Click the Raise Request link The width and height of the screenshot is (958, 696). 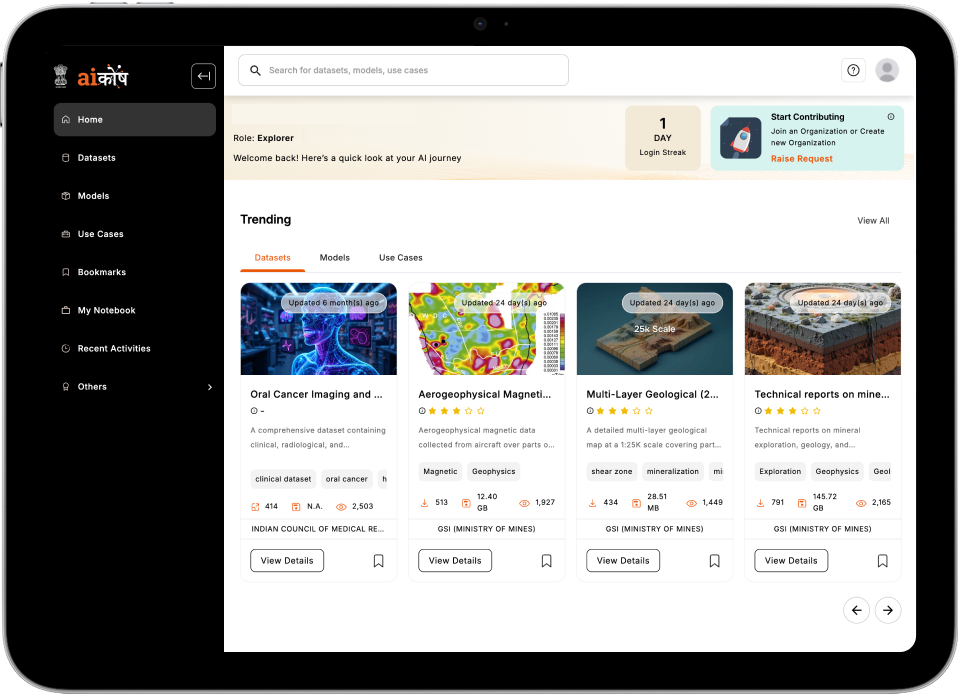(801, 159)
